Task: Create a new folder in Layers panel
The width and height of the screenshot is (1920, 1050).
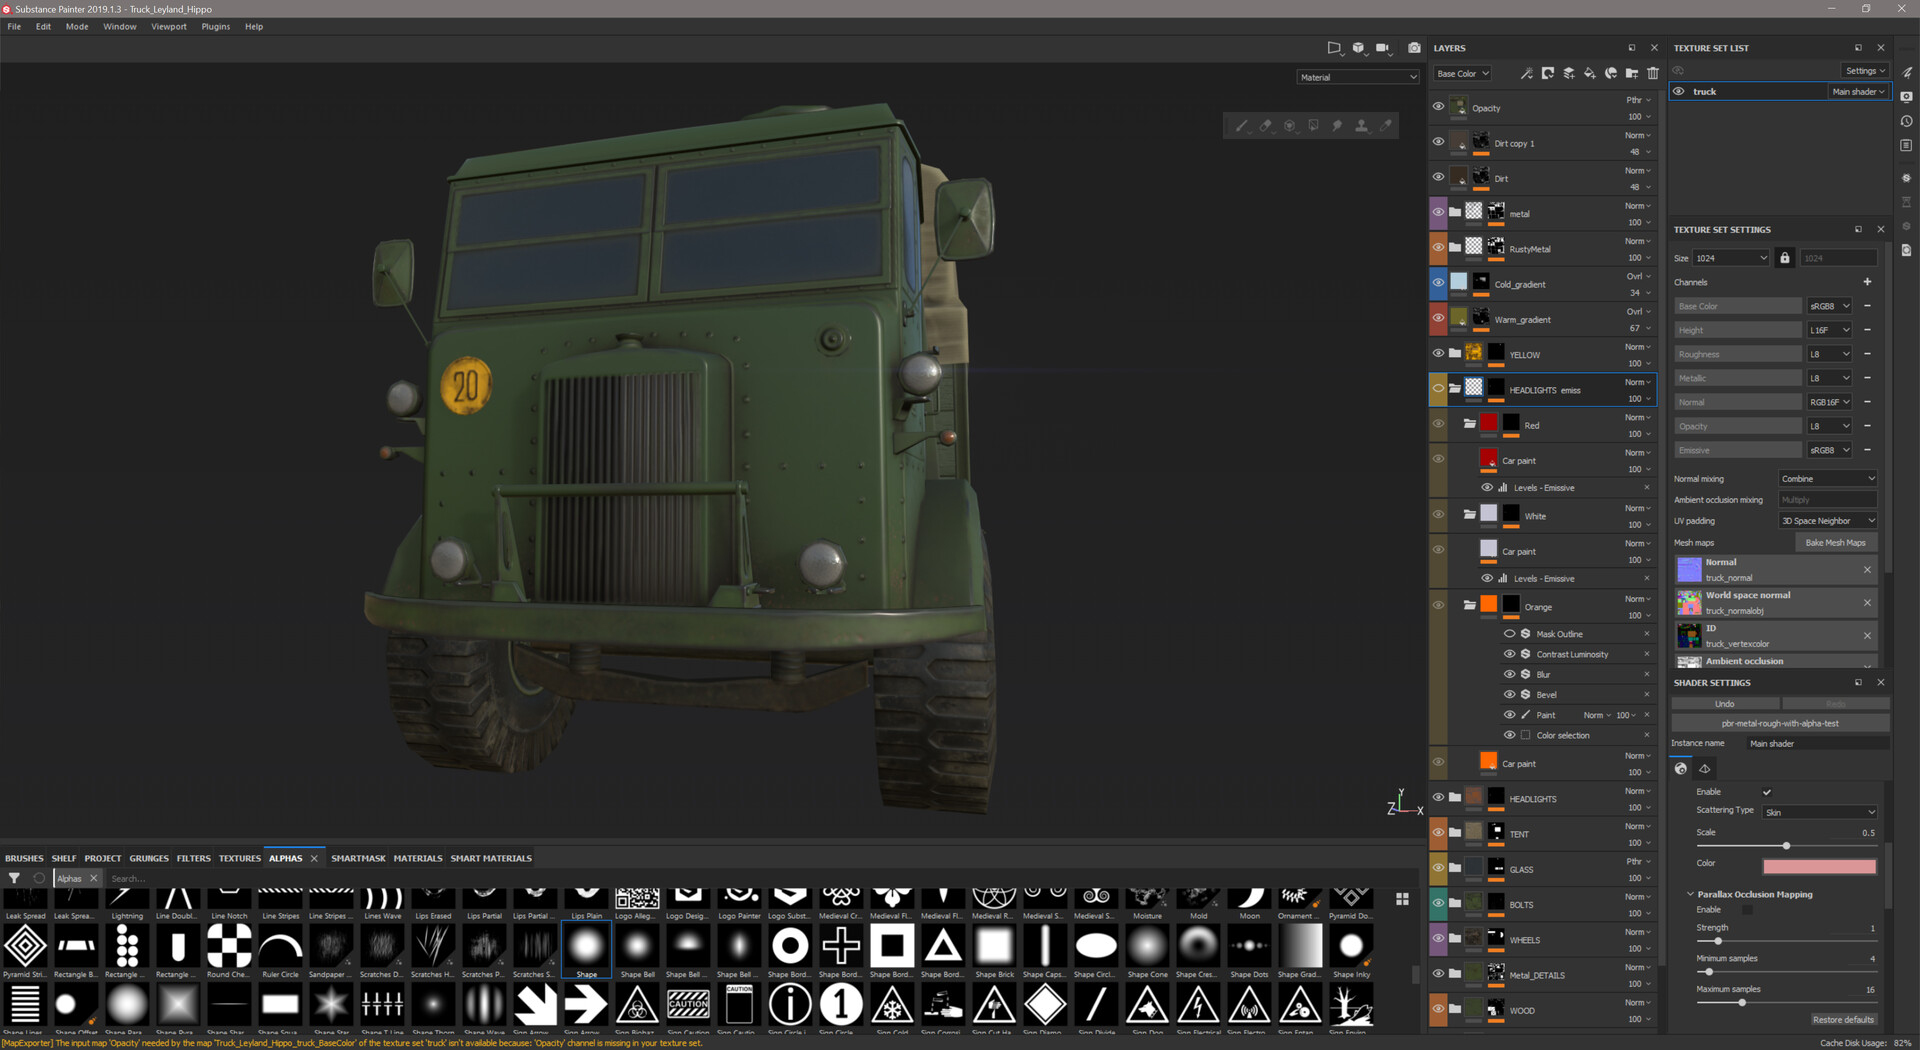Action: click(x=1631, y=73)
